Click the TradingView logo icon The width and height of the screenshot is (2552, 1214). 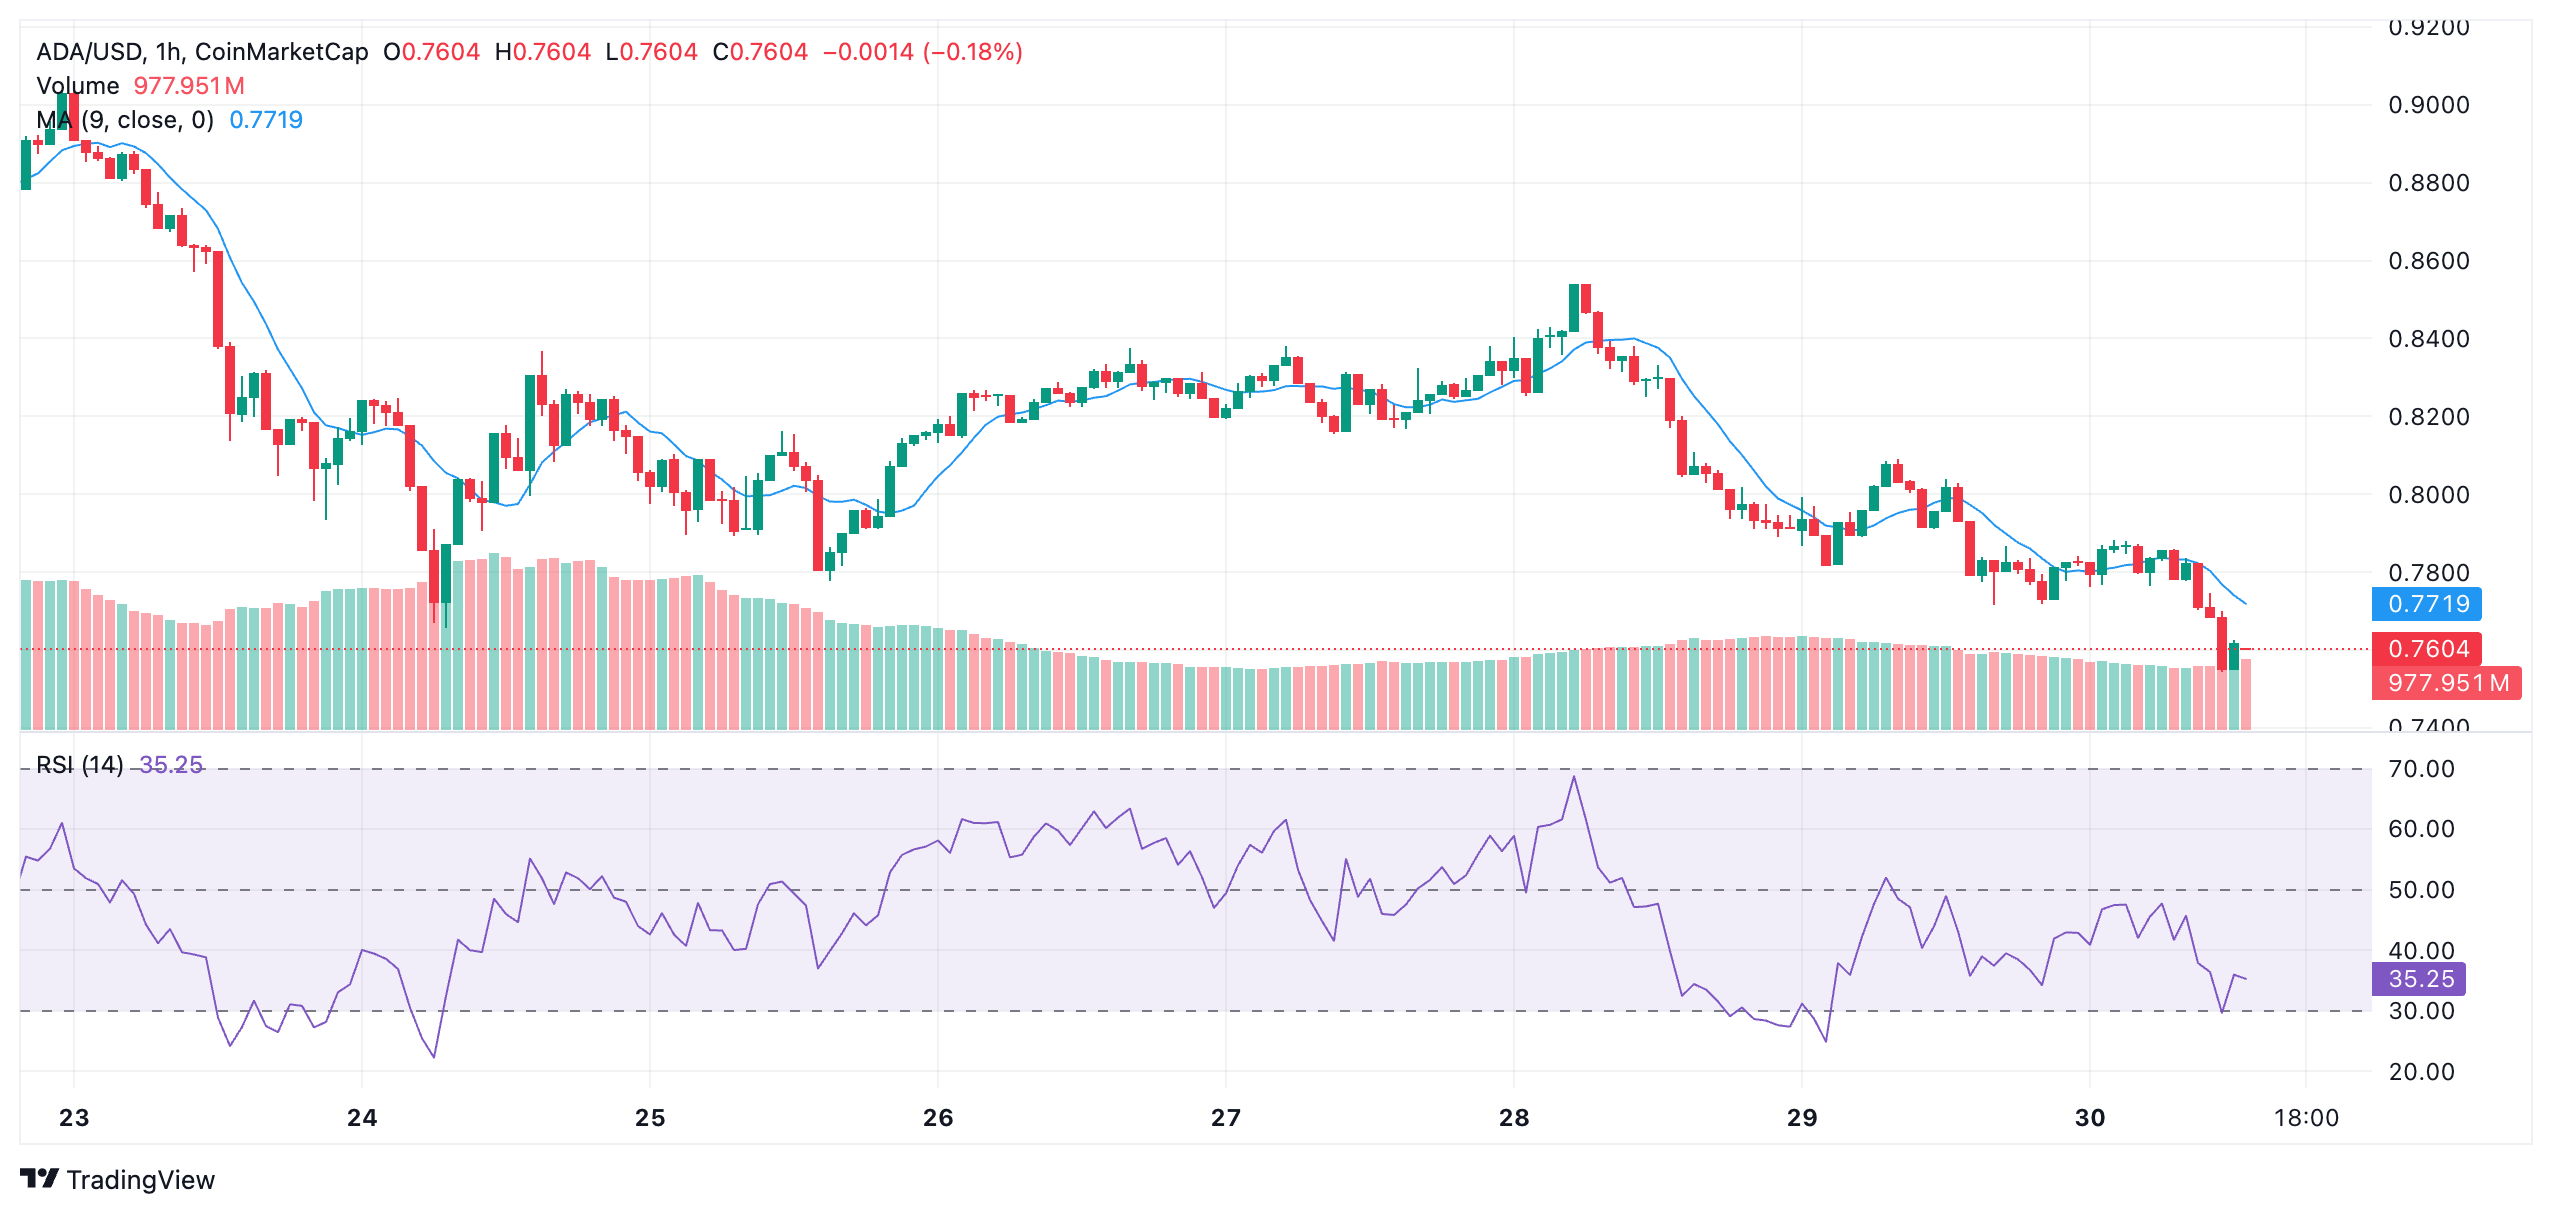[40, 1179]
